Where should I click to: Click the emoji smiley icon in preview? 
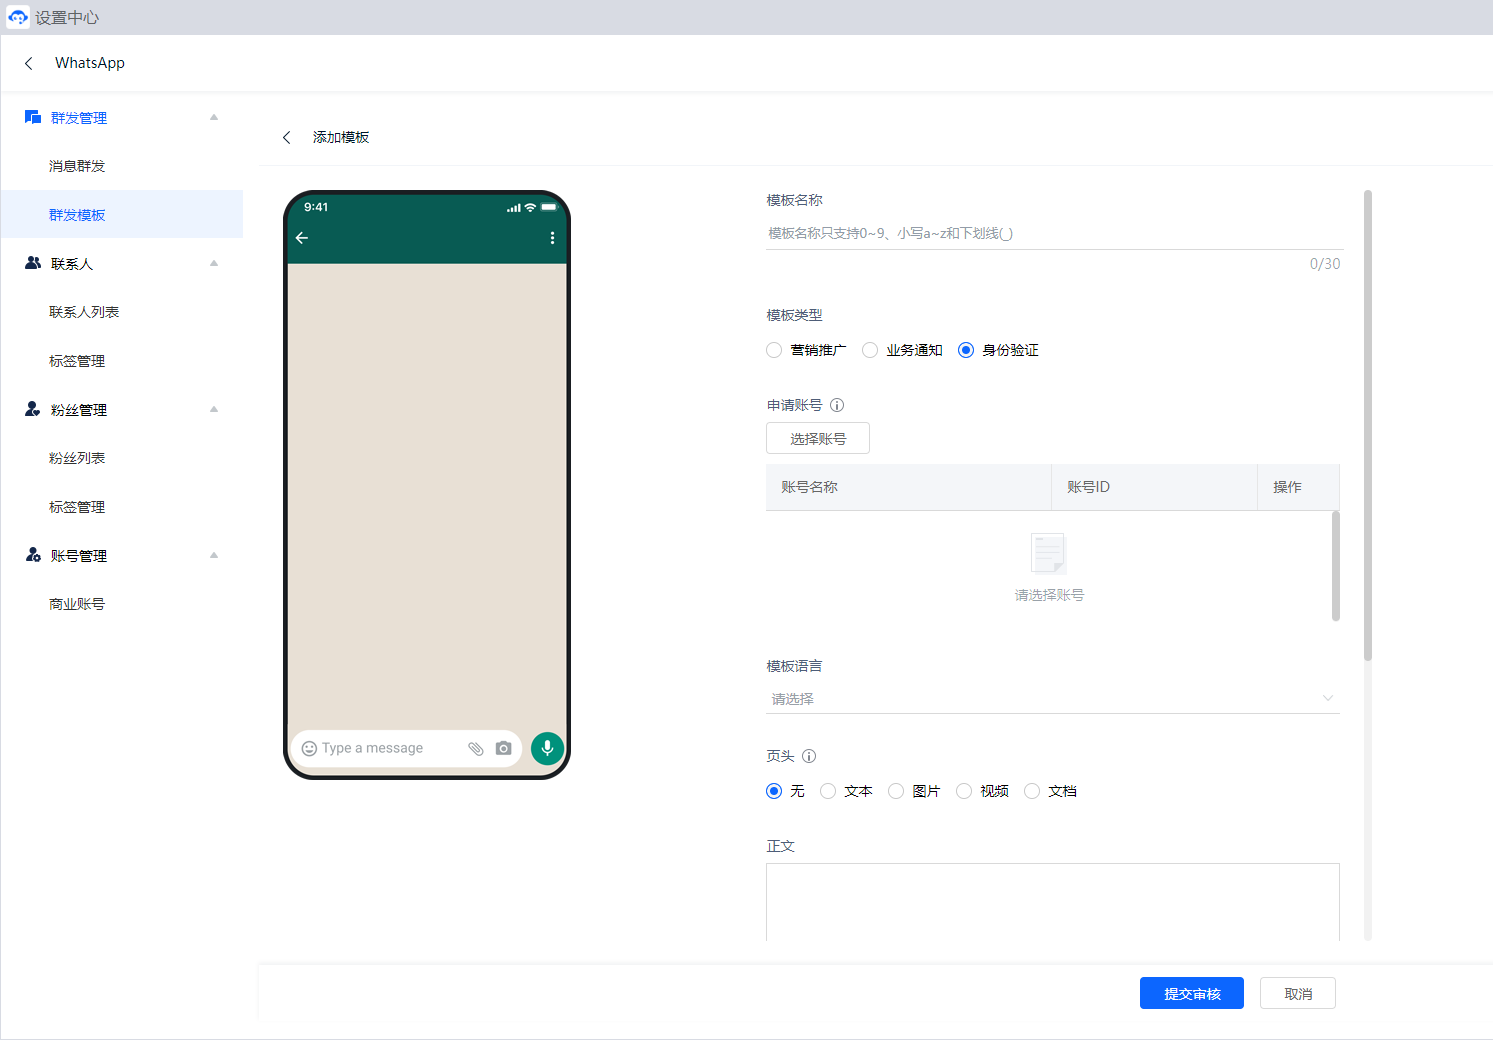(x=309, y=748)
